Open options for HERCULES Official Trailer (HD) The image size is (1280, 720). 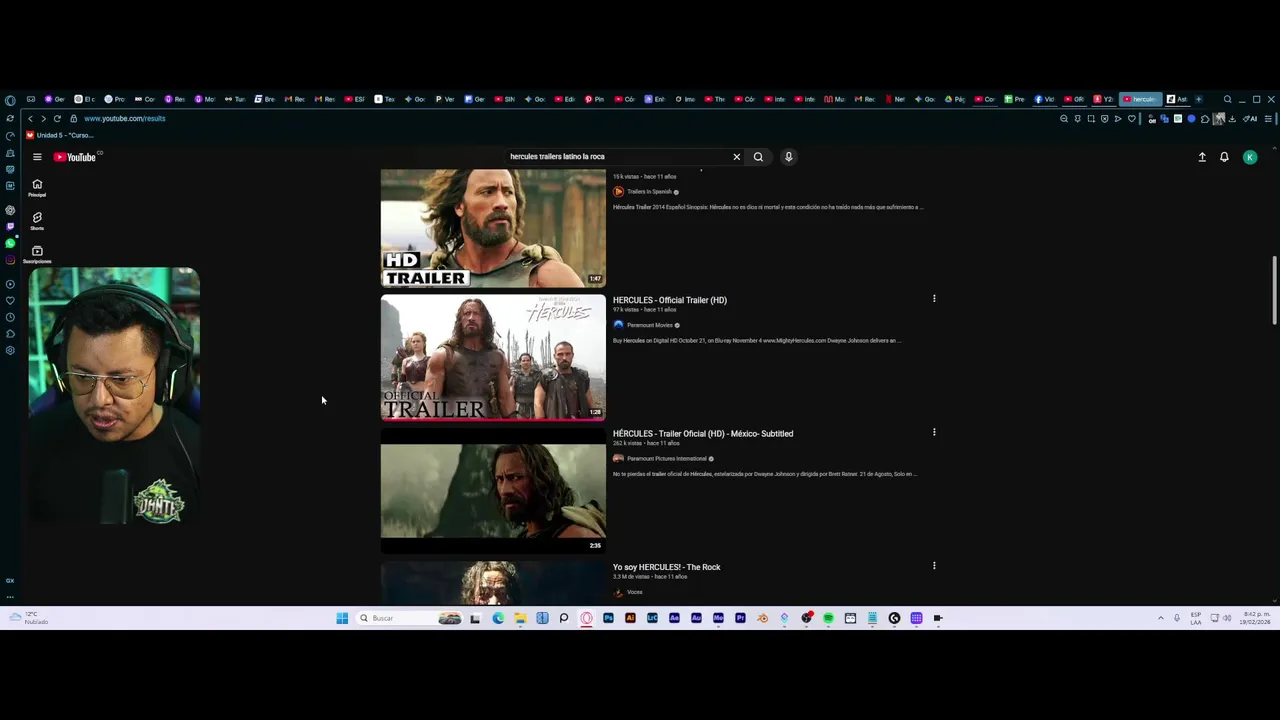tap(934, 299)
